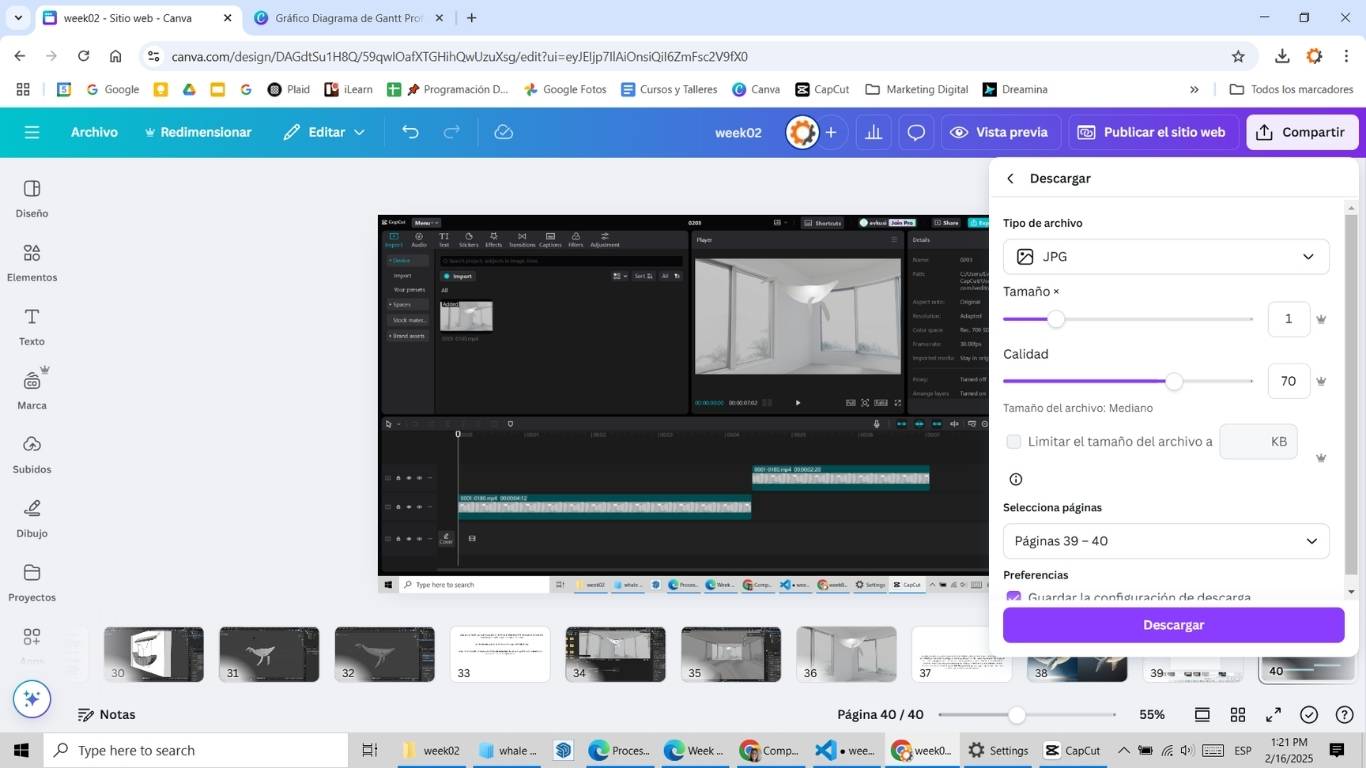This screenshot has width=1366, height=768.
Task: Open the Chrome tab search dropdown arrow
Action: (x=17, y=18)
